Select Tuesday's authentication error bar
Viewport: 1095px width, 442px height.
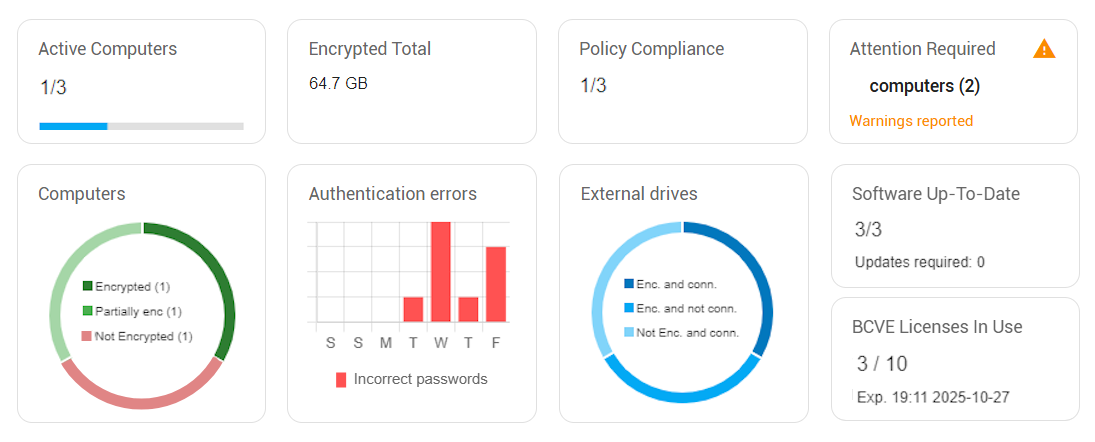click(413, 309)
